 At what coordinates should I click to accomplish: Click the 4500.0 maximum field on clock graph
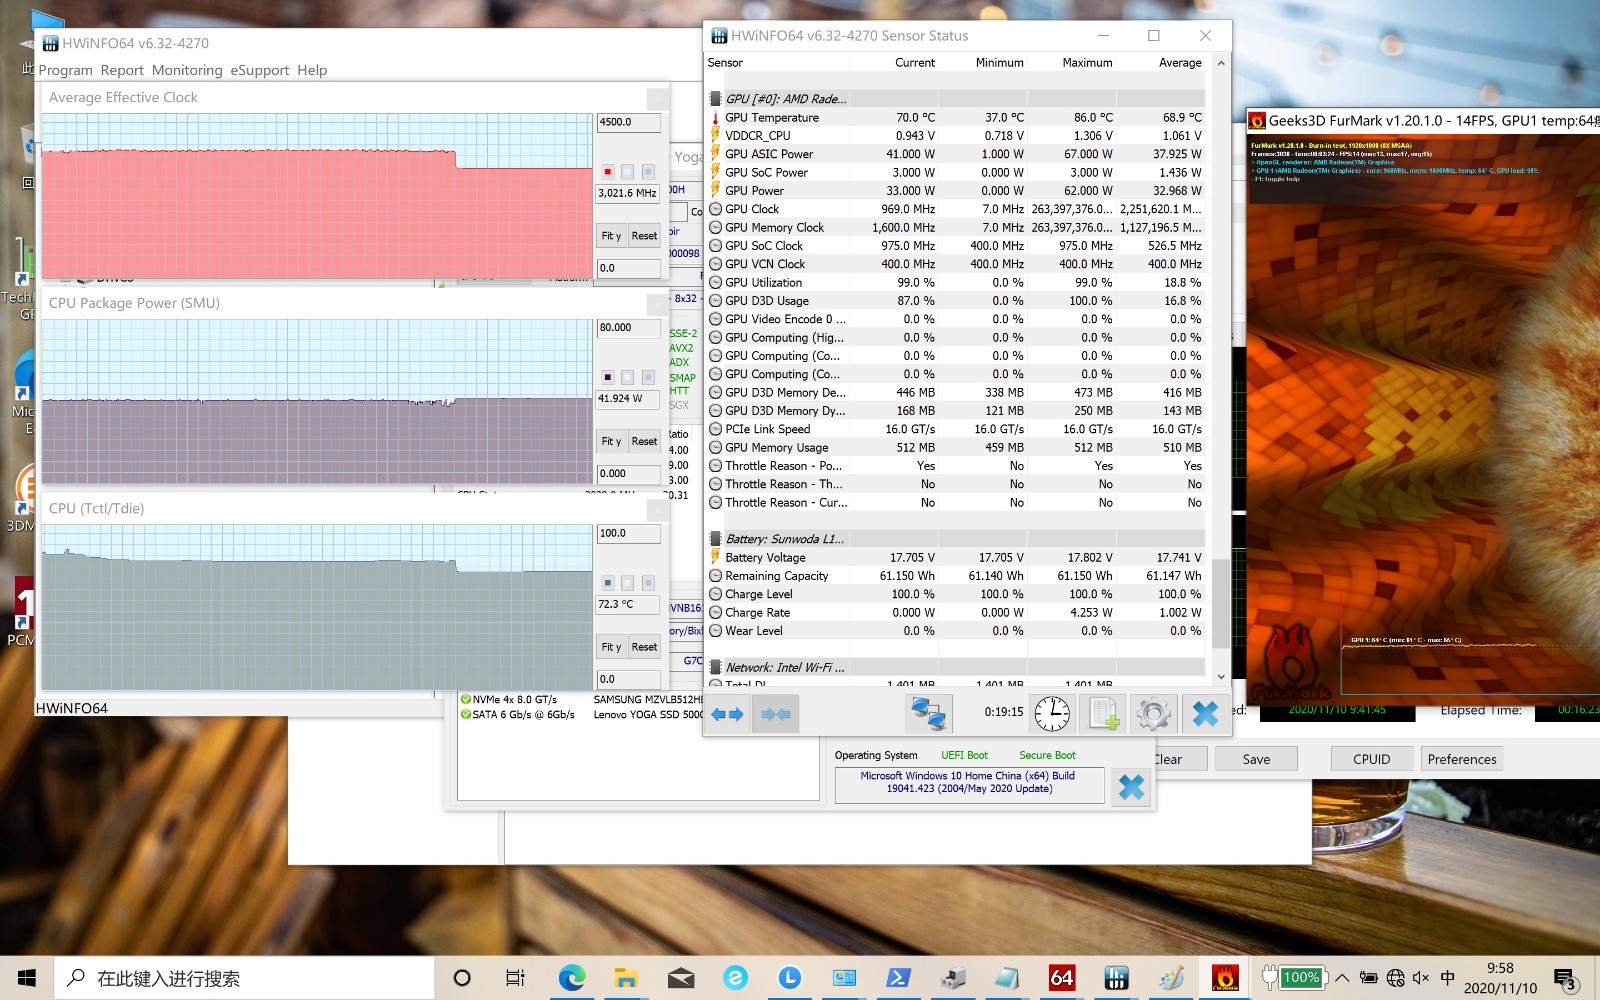coord(628,122)
